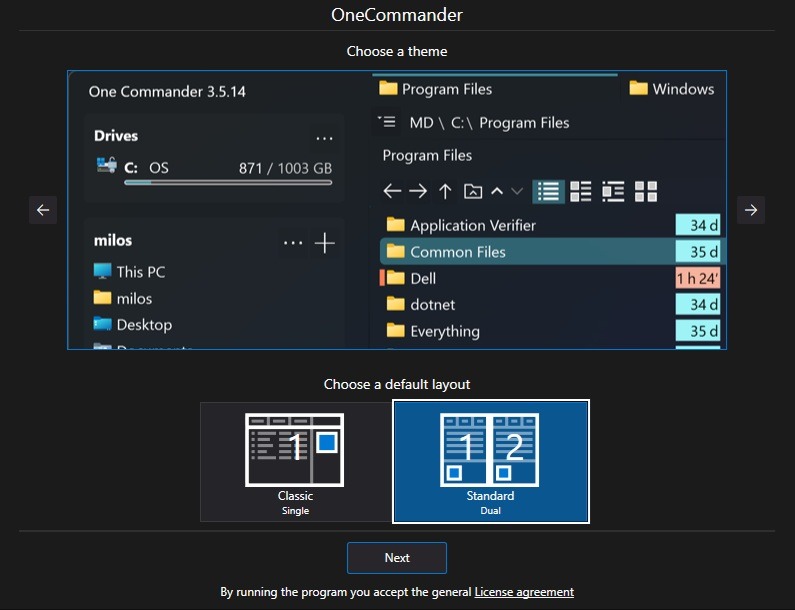This screenshot has height=610, width=795.
Task: Click the C: drive icon
Action: point(106,166)
